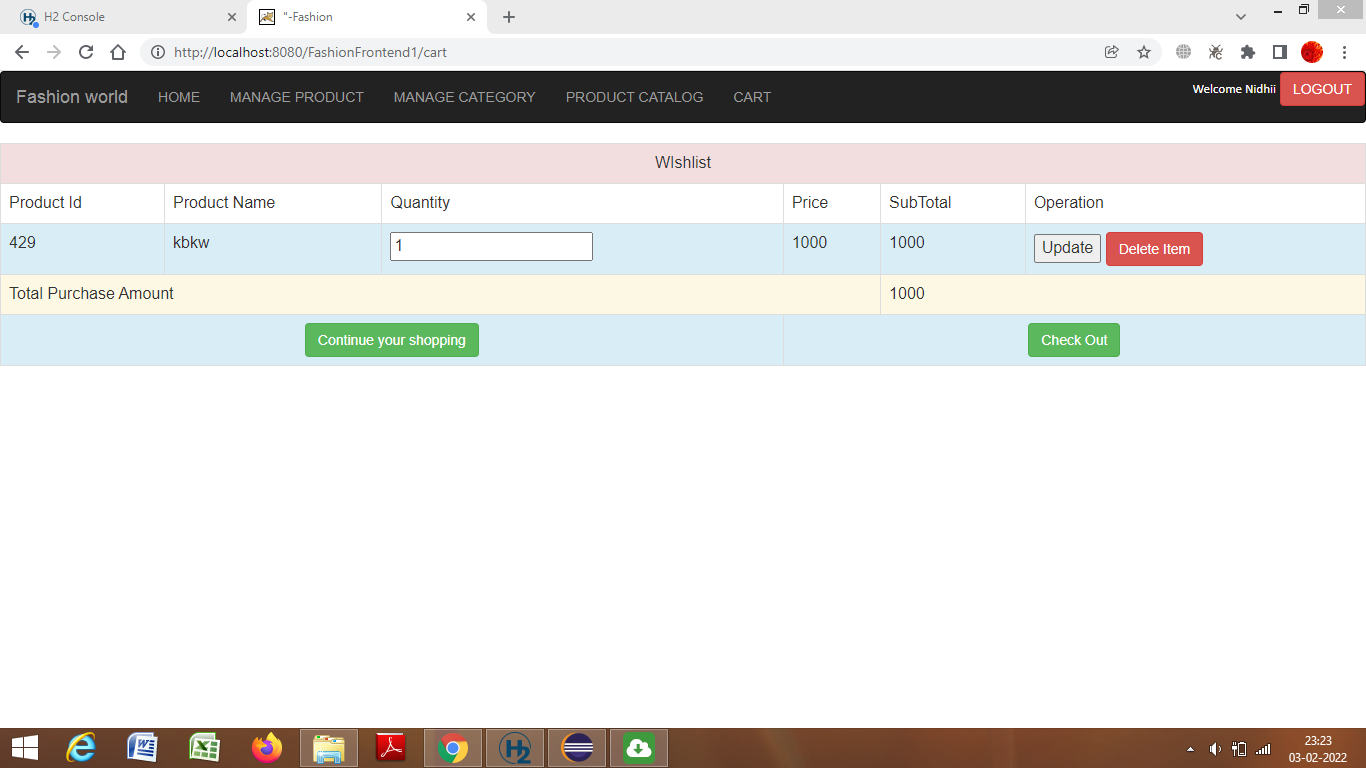Refresh the current page
Viewport: 1366px width, 768px height.
pyautogui.click(x=86, y=51)
